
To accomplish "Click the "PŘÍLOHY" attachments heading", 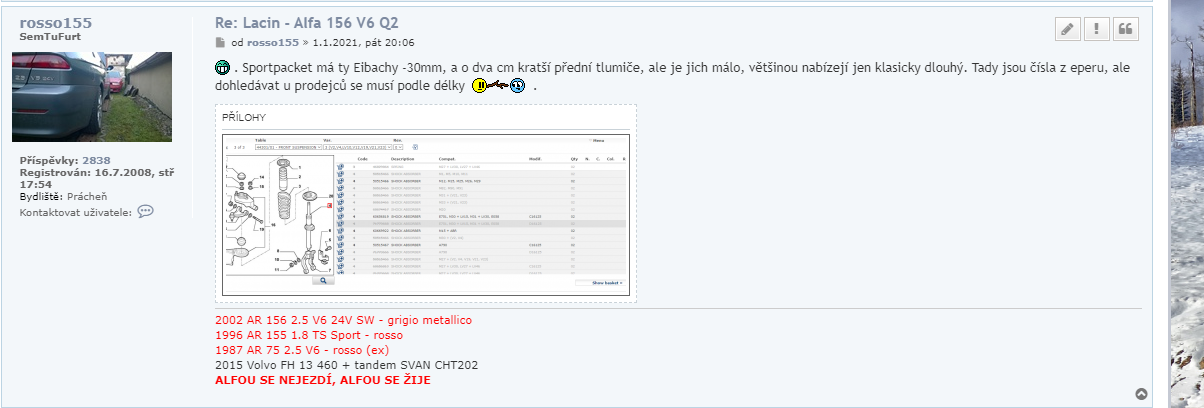I will click(x=244, y=117).
